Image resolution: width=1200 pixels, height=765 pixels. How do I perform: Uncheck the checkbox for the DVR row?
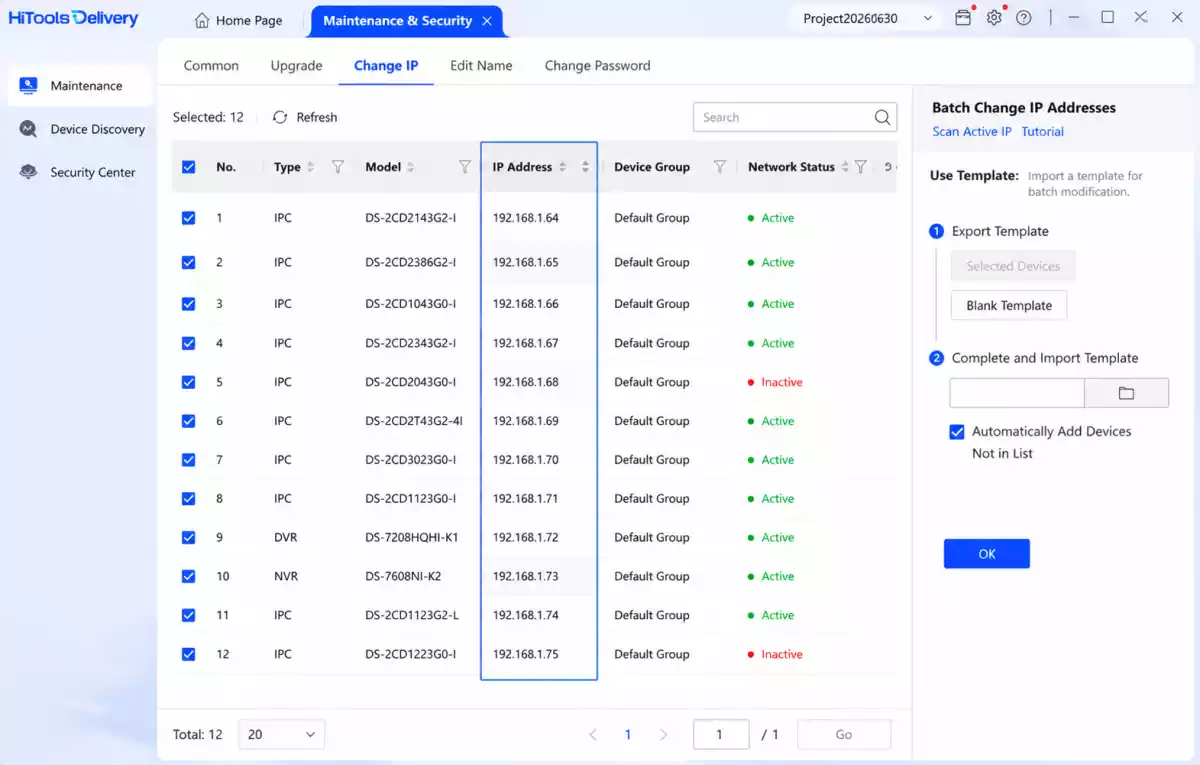189,537
